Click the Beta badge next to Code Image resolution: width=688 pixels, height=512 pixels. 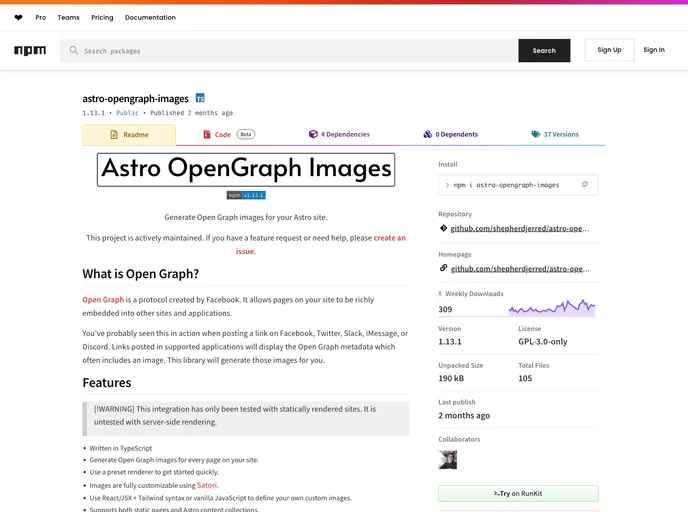246,134
